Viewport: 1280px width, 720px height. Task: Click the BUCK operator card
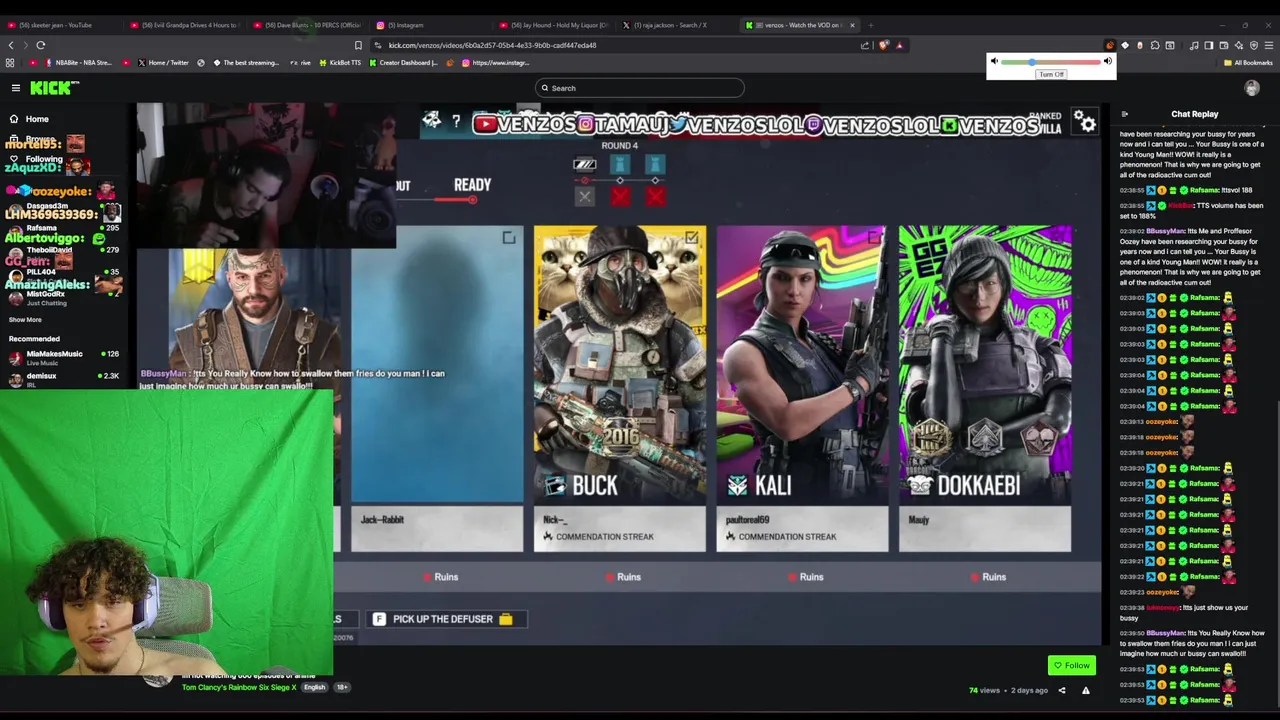pos(620,389)
